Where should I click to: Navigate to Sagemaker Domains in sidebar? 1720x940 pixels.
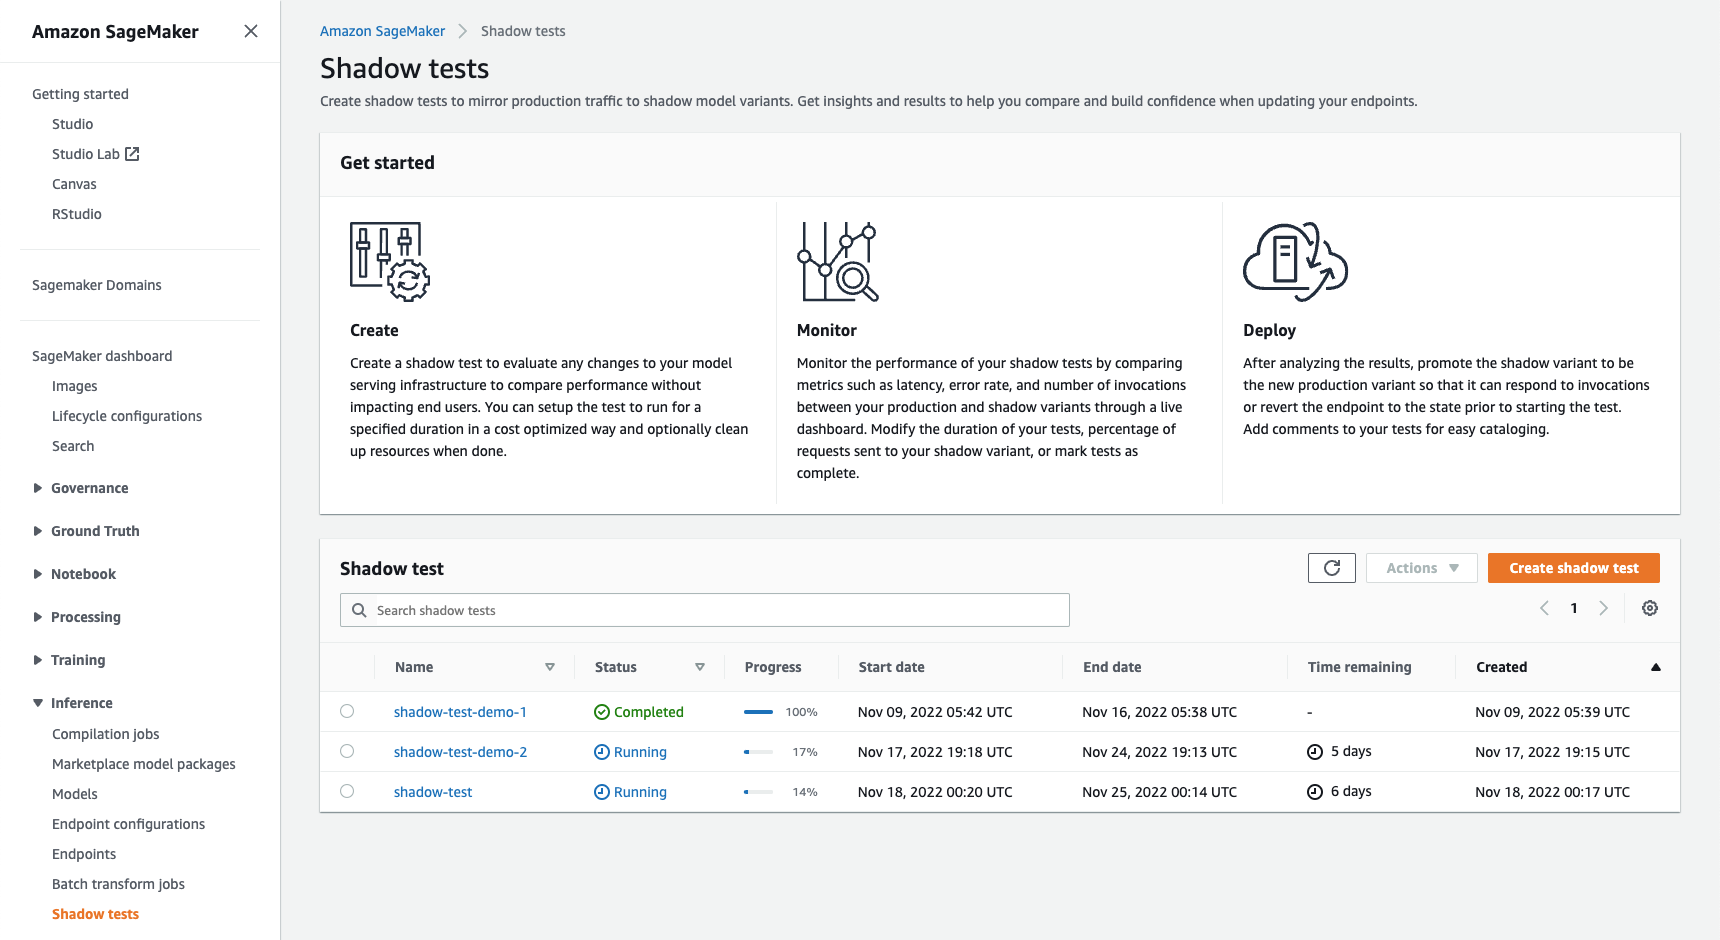(97, 285)
